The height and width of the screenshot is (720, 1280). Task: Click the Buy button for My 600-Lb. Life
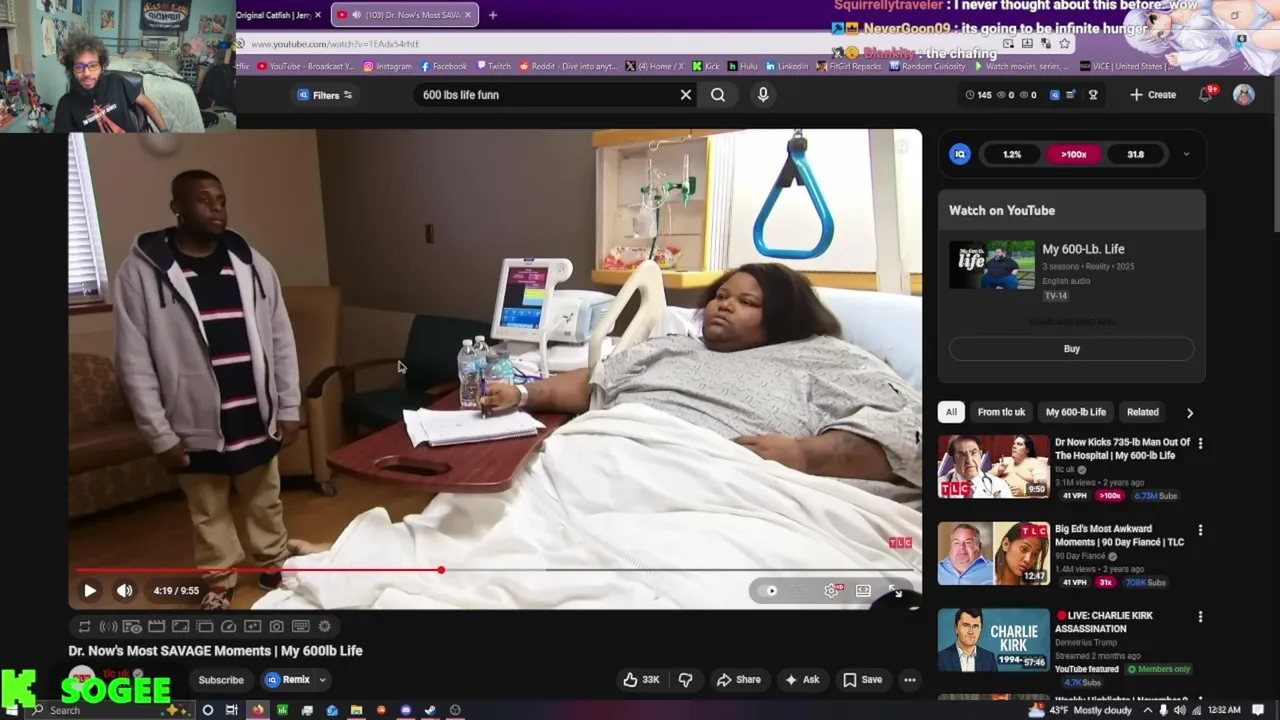click(x=1071, y=349)
